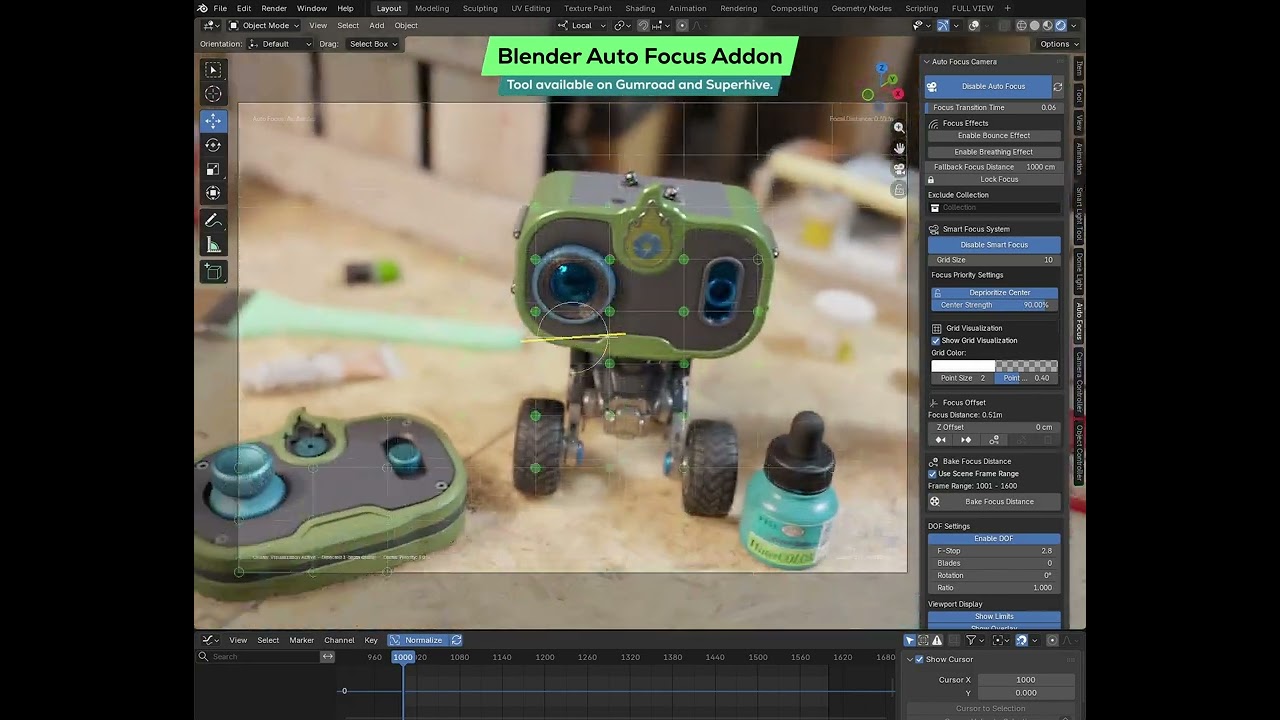Click Enable Bounce Effect button
Screen dimensions: 1280x720
pos(994,136)
